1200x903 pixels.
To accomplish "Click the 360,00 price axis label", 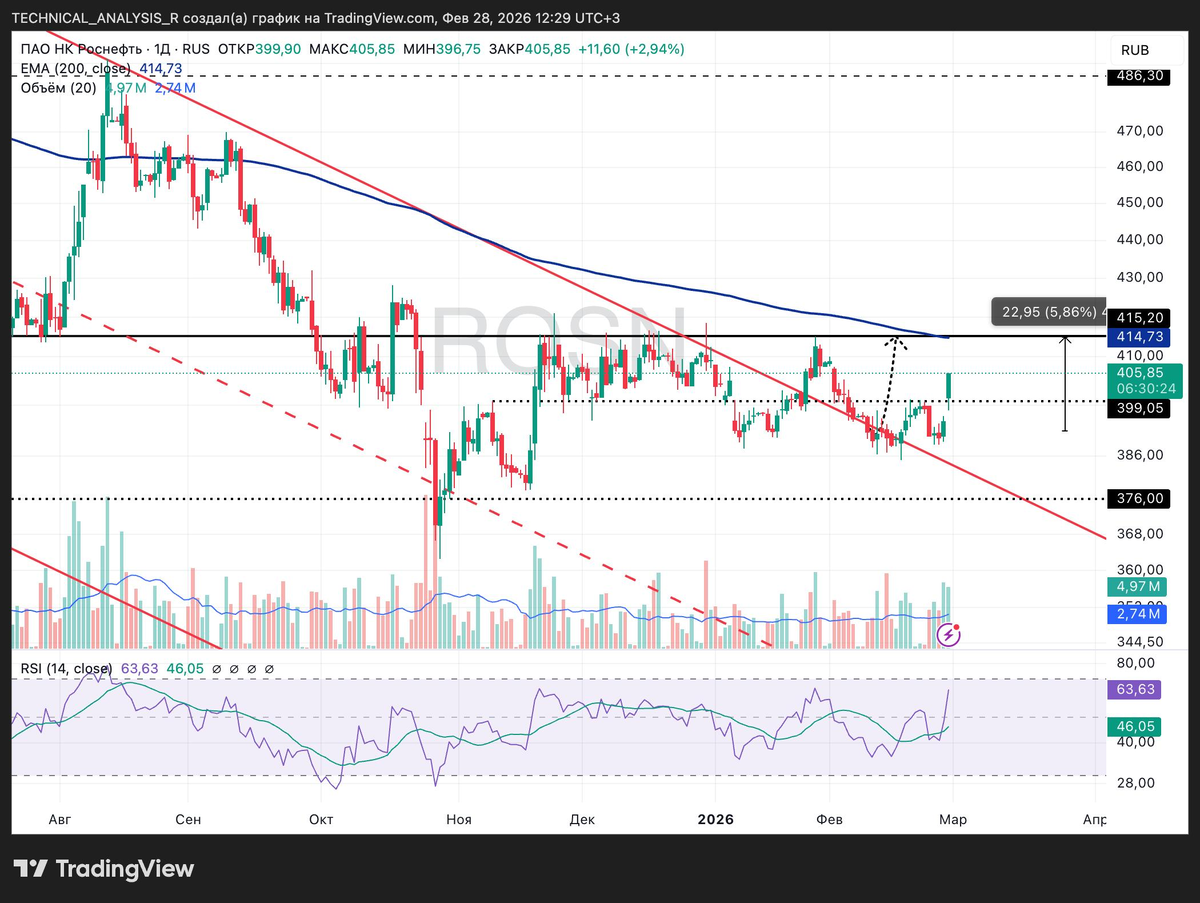I will pos(1139,570).
